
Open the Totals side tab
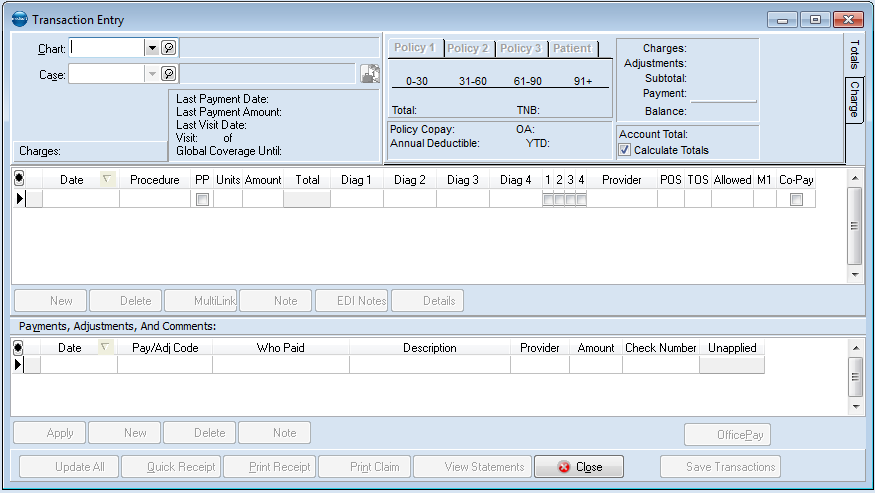854,55
